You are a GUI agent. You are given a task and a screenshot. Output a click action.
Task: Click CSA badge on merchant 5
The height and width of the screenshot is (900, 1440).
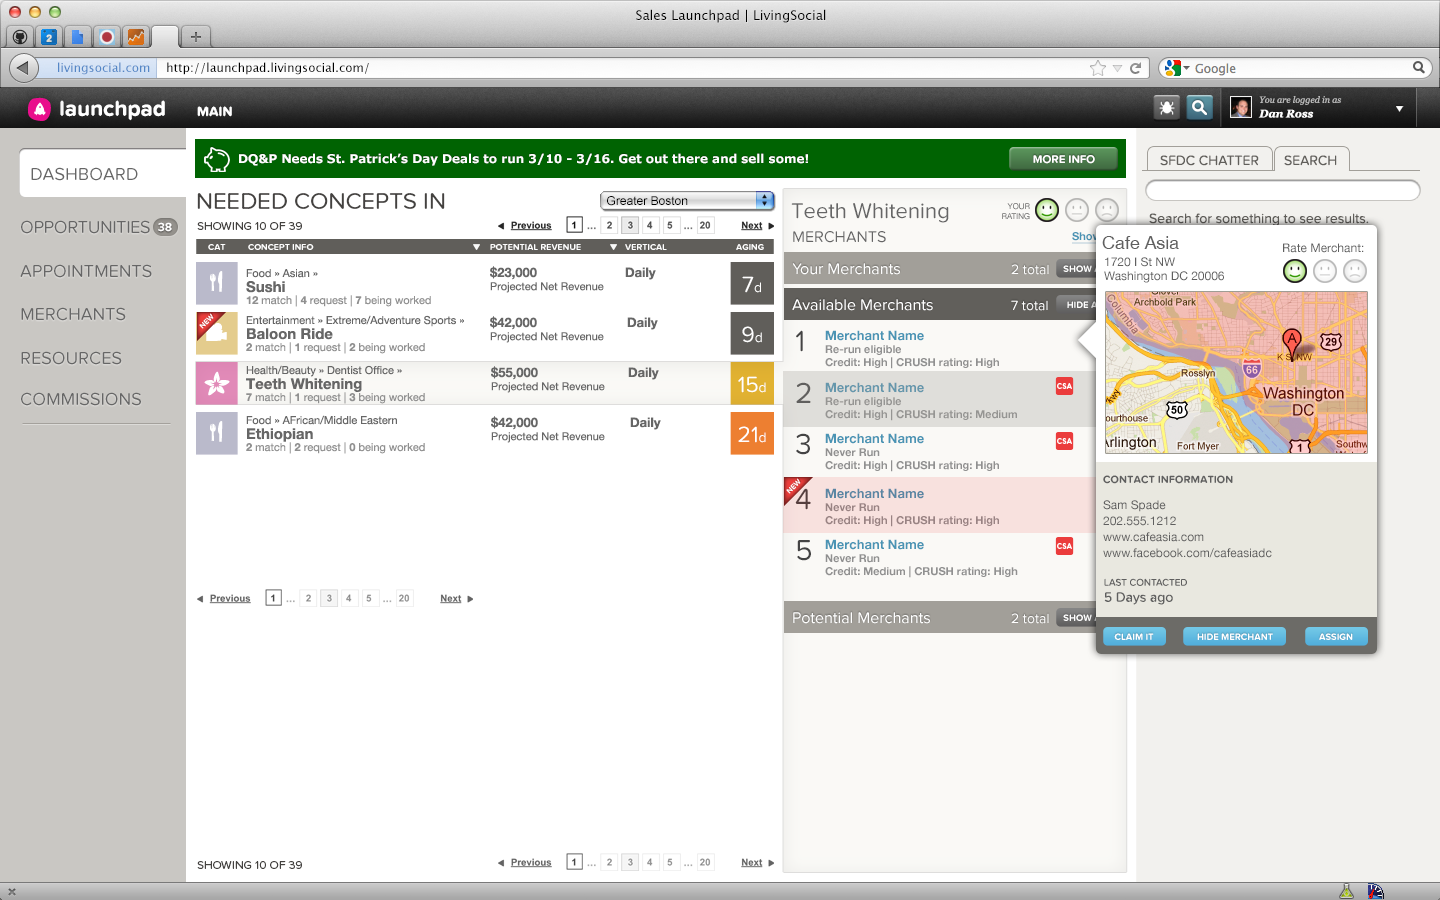(1065, 546)
